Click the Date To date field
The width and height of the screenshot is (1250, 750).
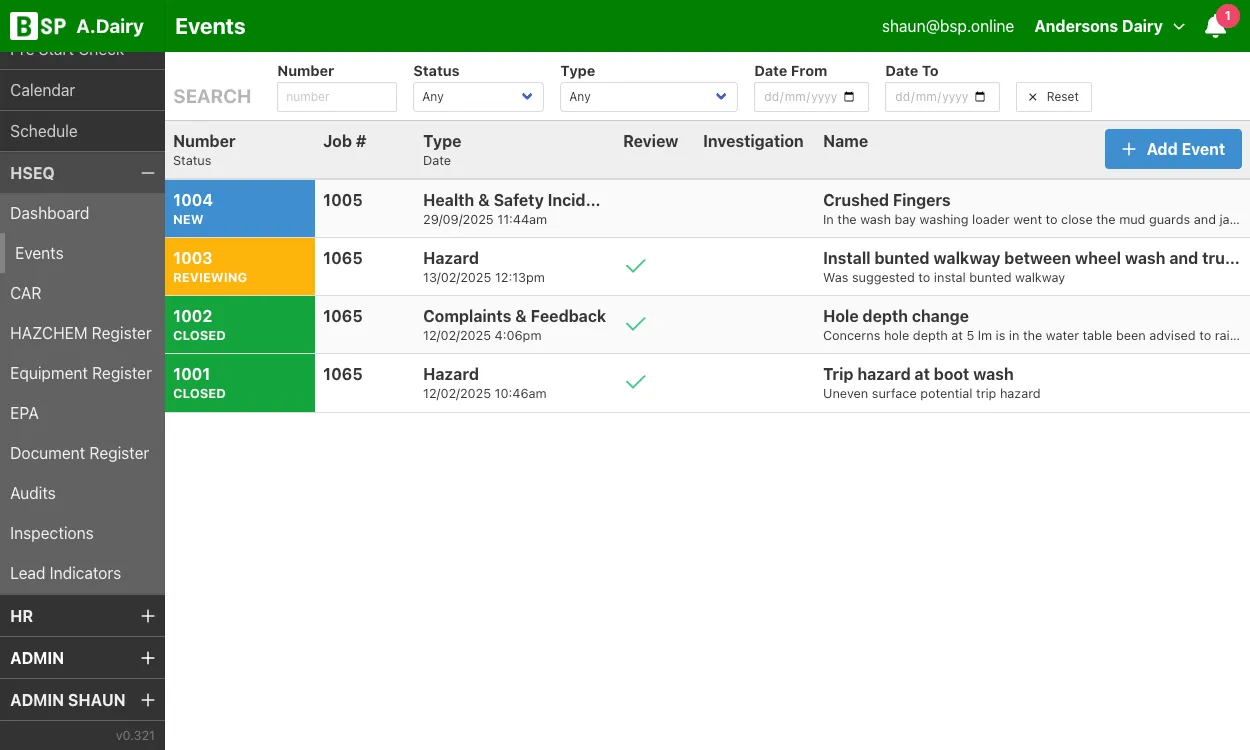(x=942, y=97)
